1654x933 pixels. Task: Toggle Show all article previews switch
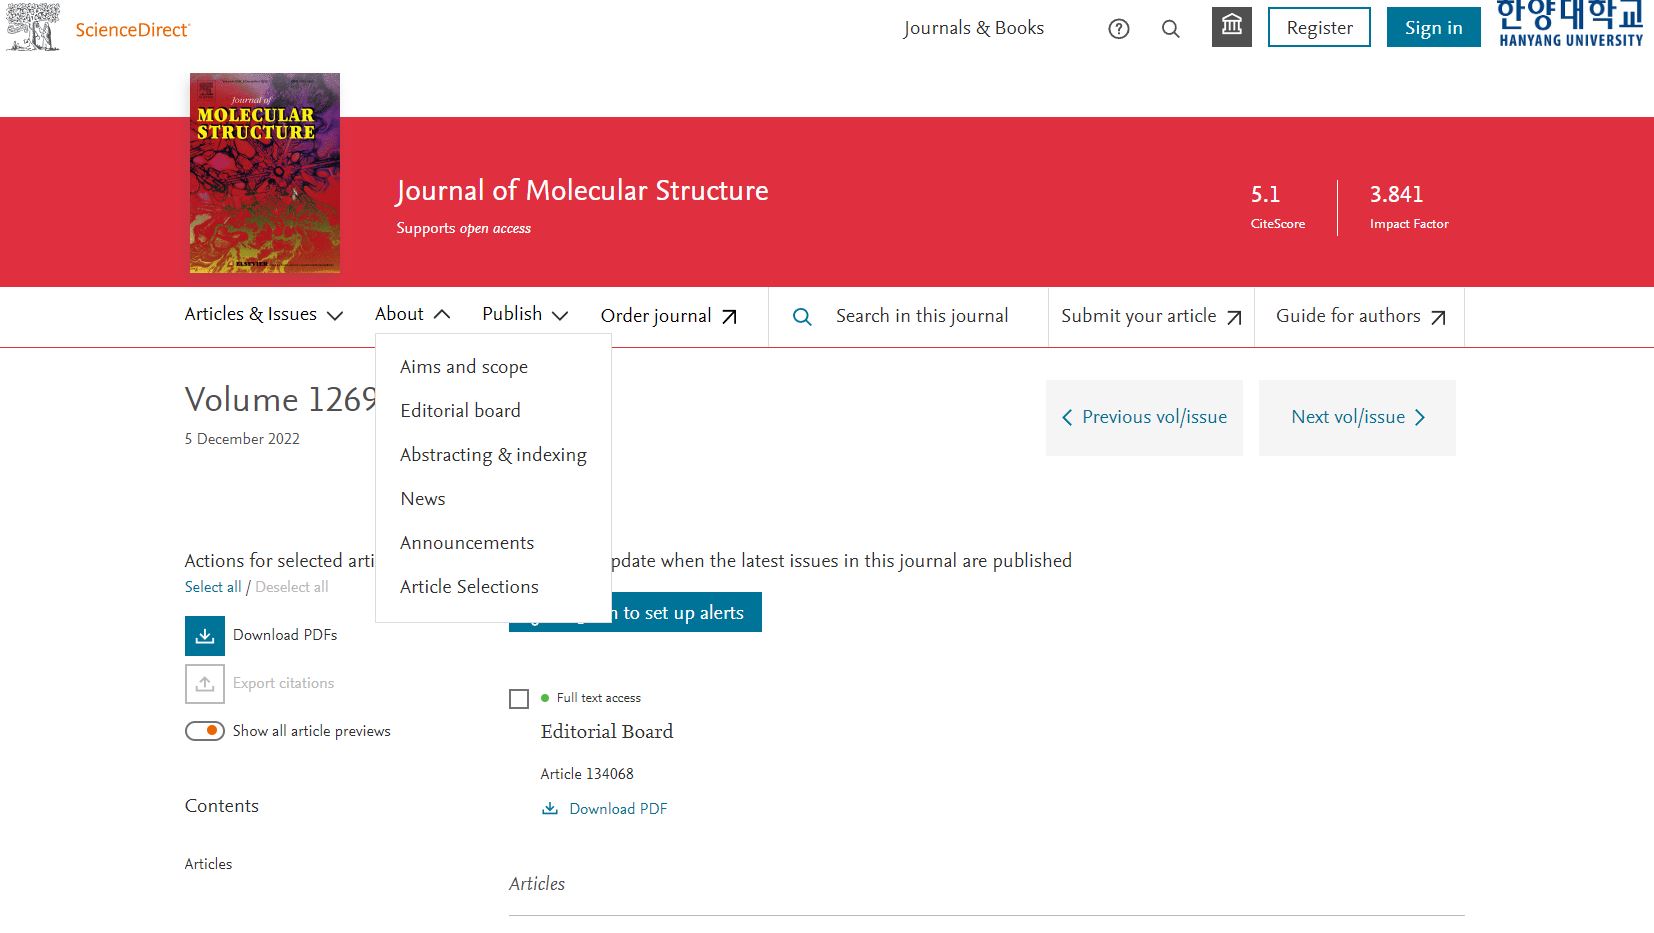point(205,731)
